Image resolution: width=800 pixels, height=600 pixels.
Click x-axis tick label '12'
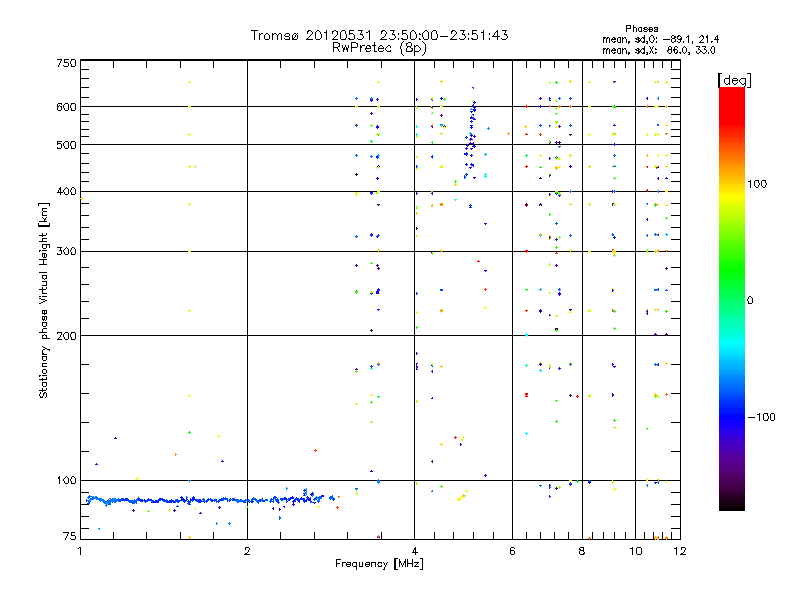680,551
